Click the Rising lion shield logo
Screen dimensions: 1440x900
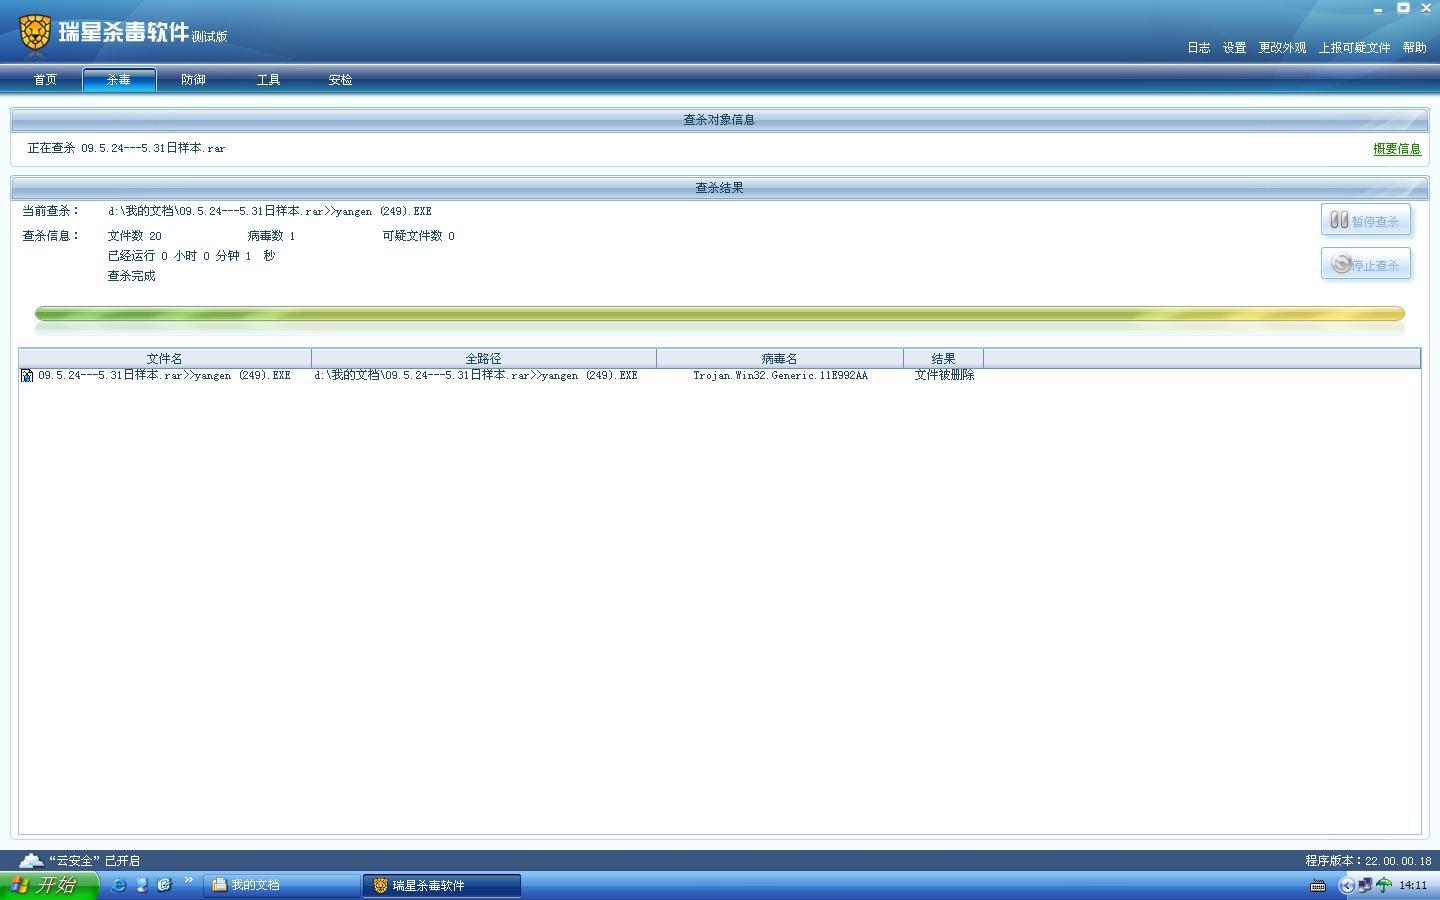coord(35,33)
